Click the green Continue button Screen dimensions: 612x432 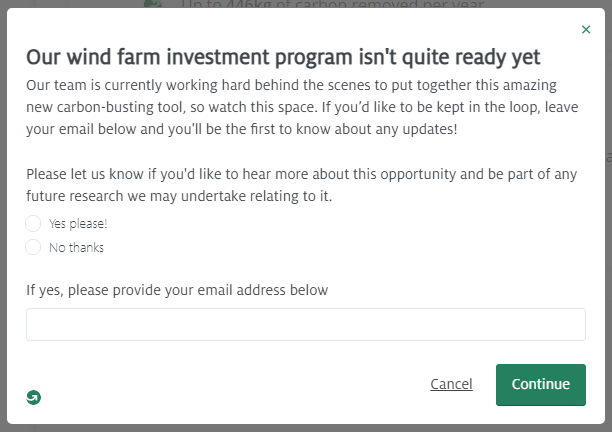click(x=541, y=385)
